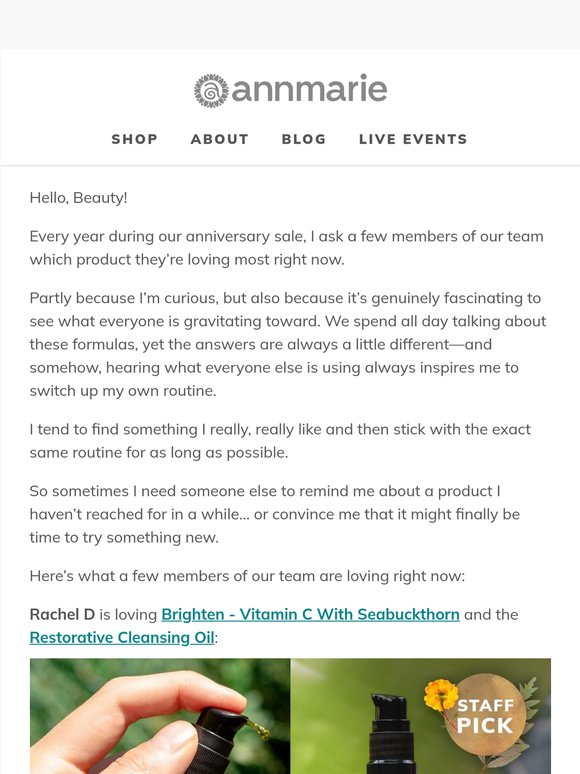Open the BLOG navigation link

304,139
